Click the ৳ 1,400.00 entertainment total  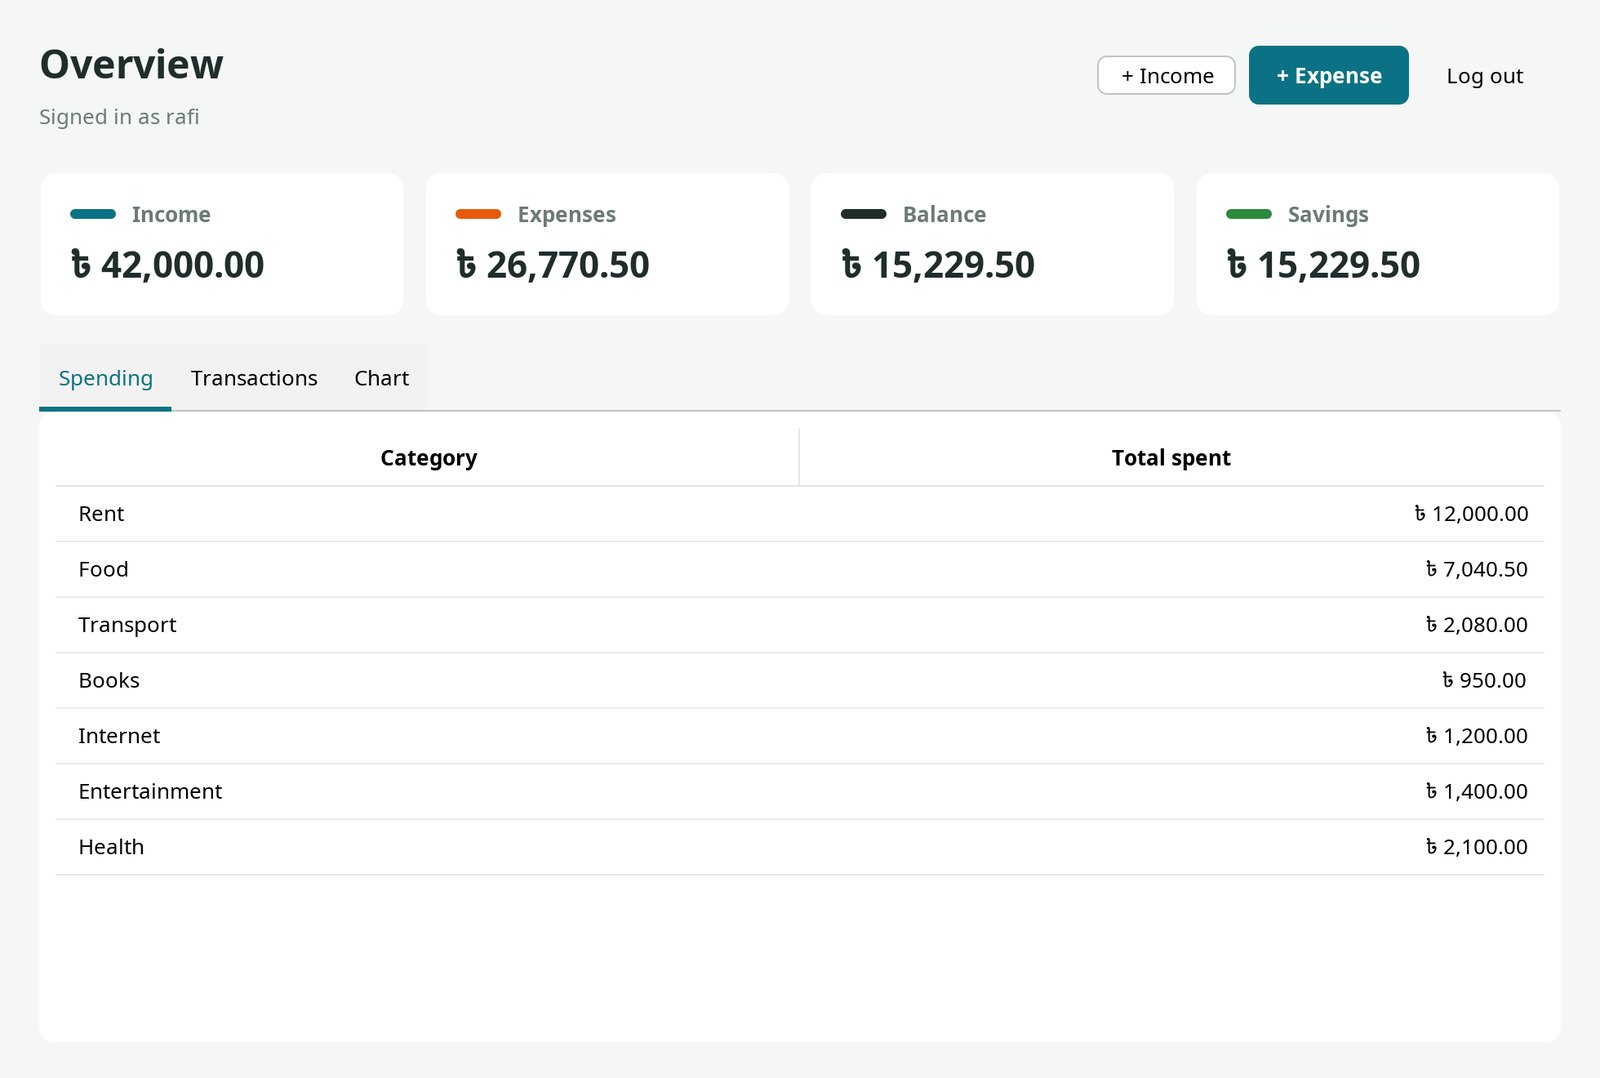(x=1477, y=791)
